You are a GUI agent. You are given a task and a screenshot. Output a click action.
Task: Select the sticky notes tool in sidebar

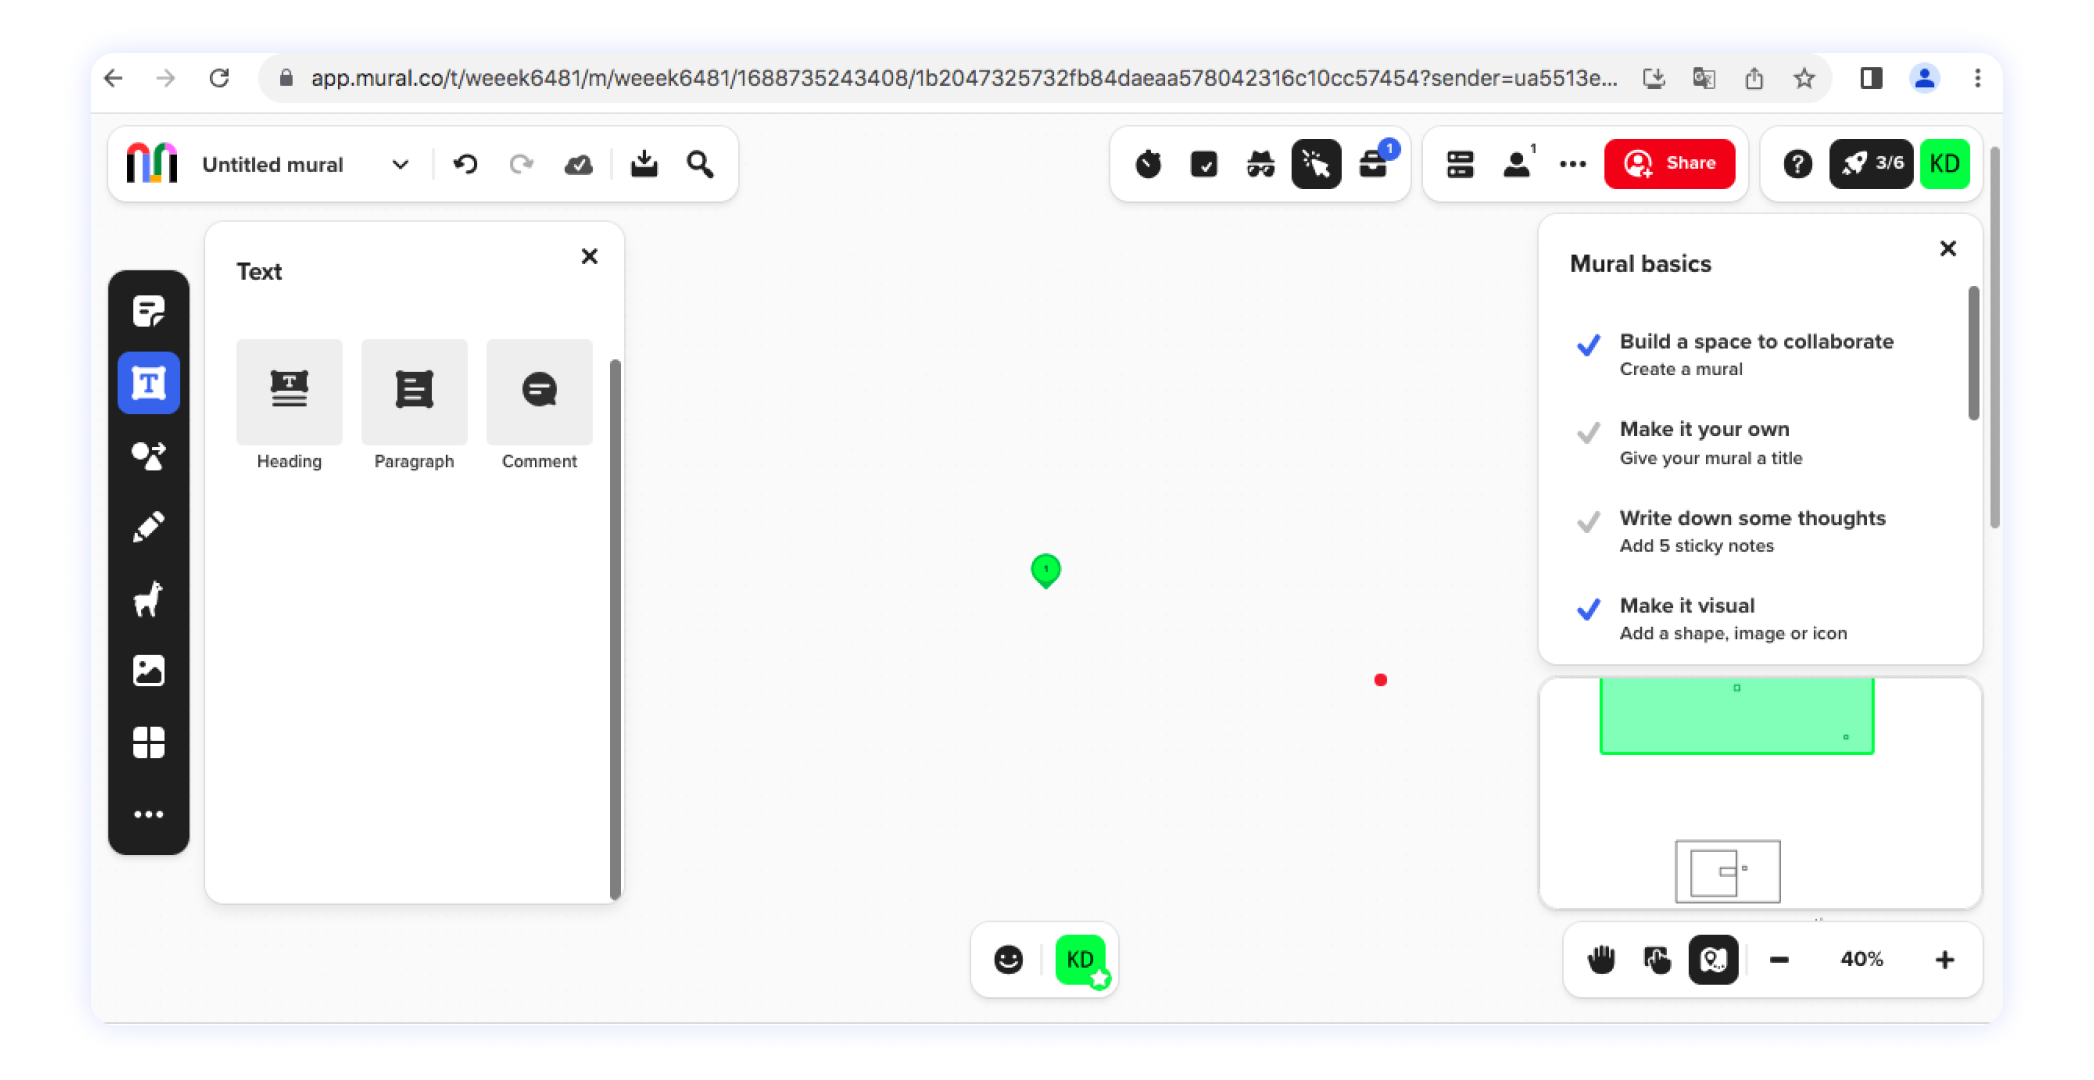click(148, 311)
